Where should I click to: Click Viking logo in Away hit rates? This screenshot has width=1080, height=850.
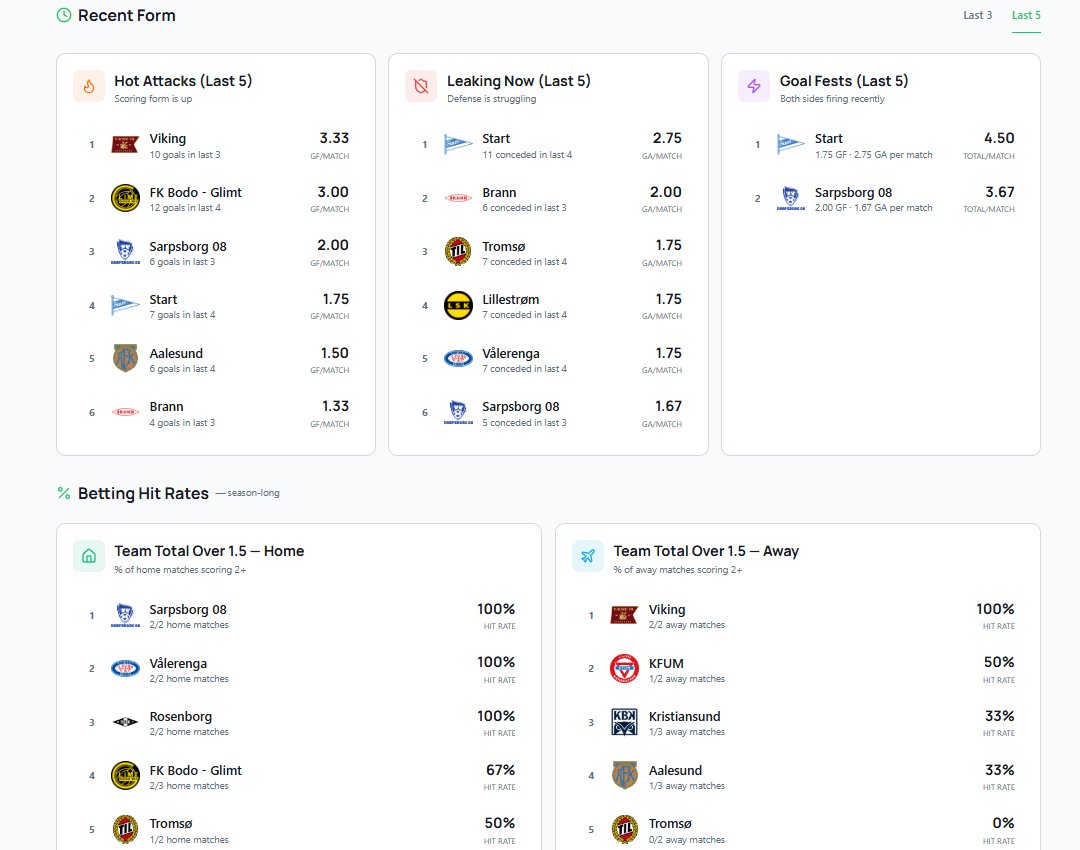click(625, 615)
